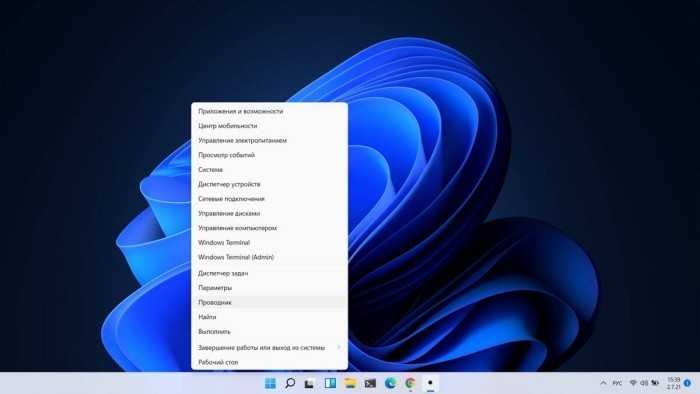Show hidden tray icons chevron

(603, 383)
